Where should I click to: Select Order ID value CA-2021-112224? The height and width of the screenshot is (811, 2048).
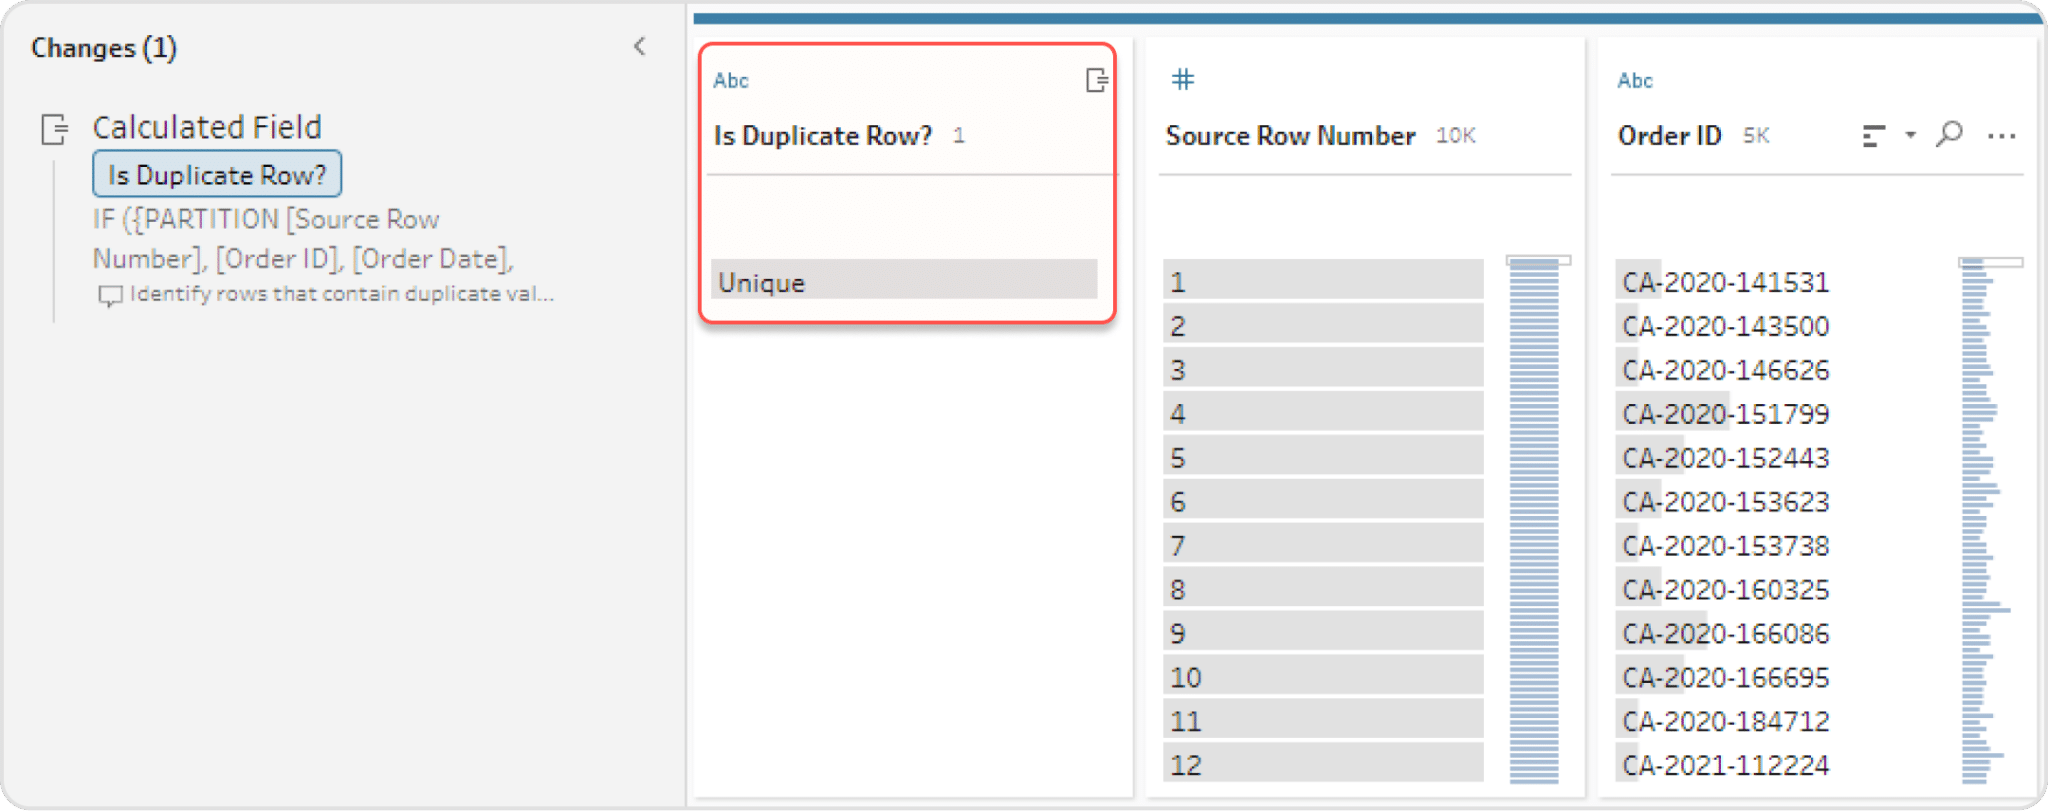coord(1723,764)
